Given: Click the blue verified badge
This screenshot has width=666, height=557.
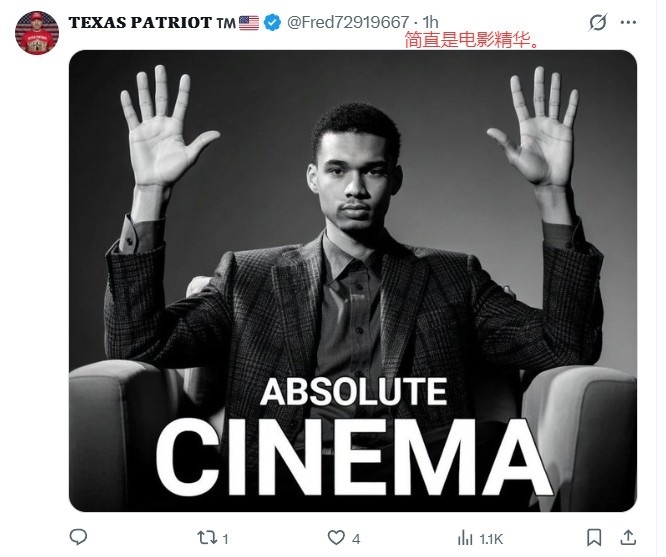Looking at the screenshot, I should [x=272, y=22].
